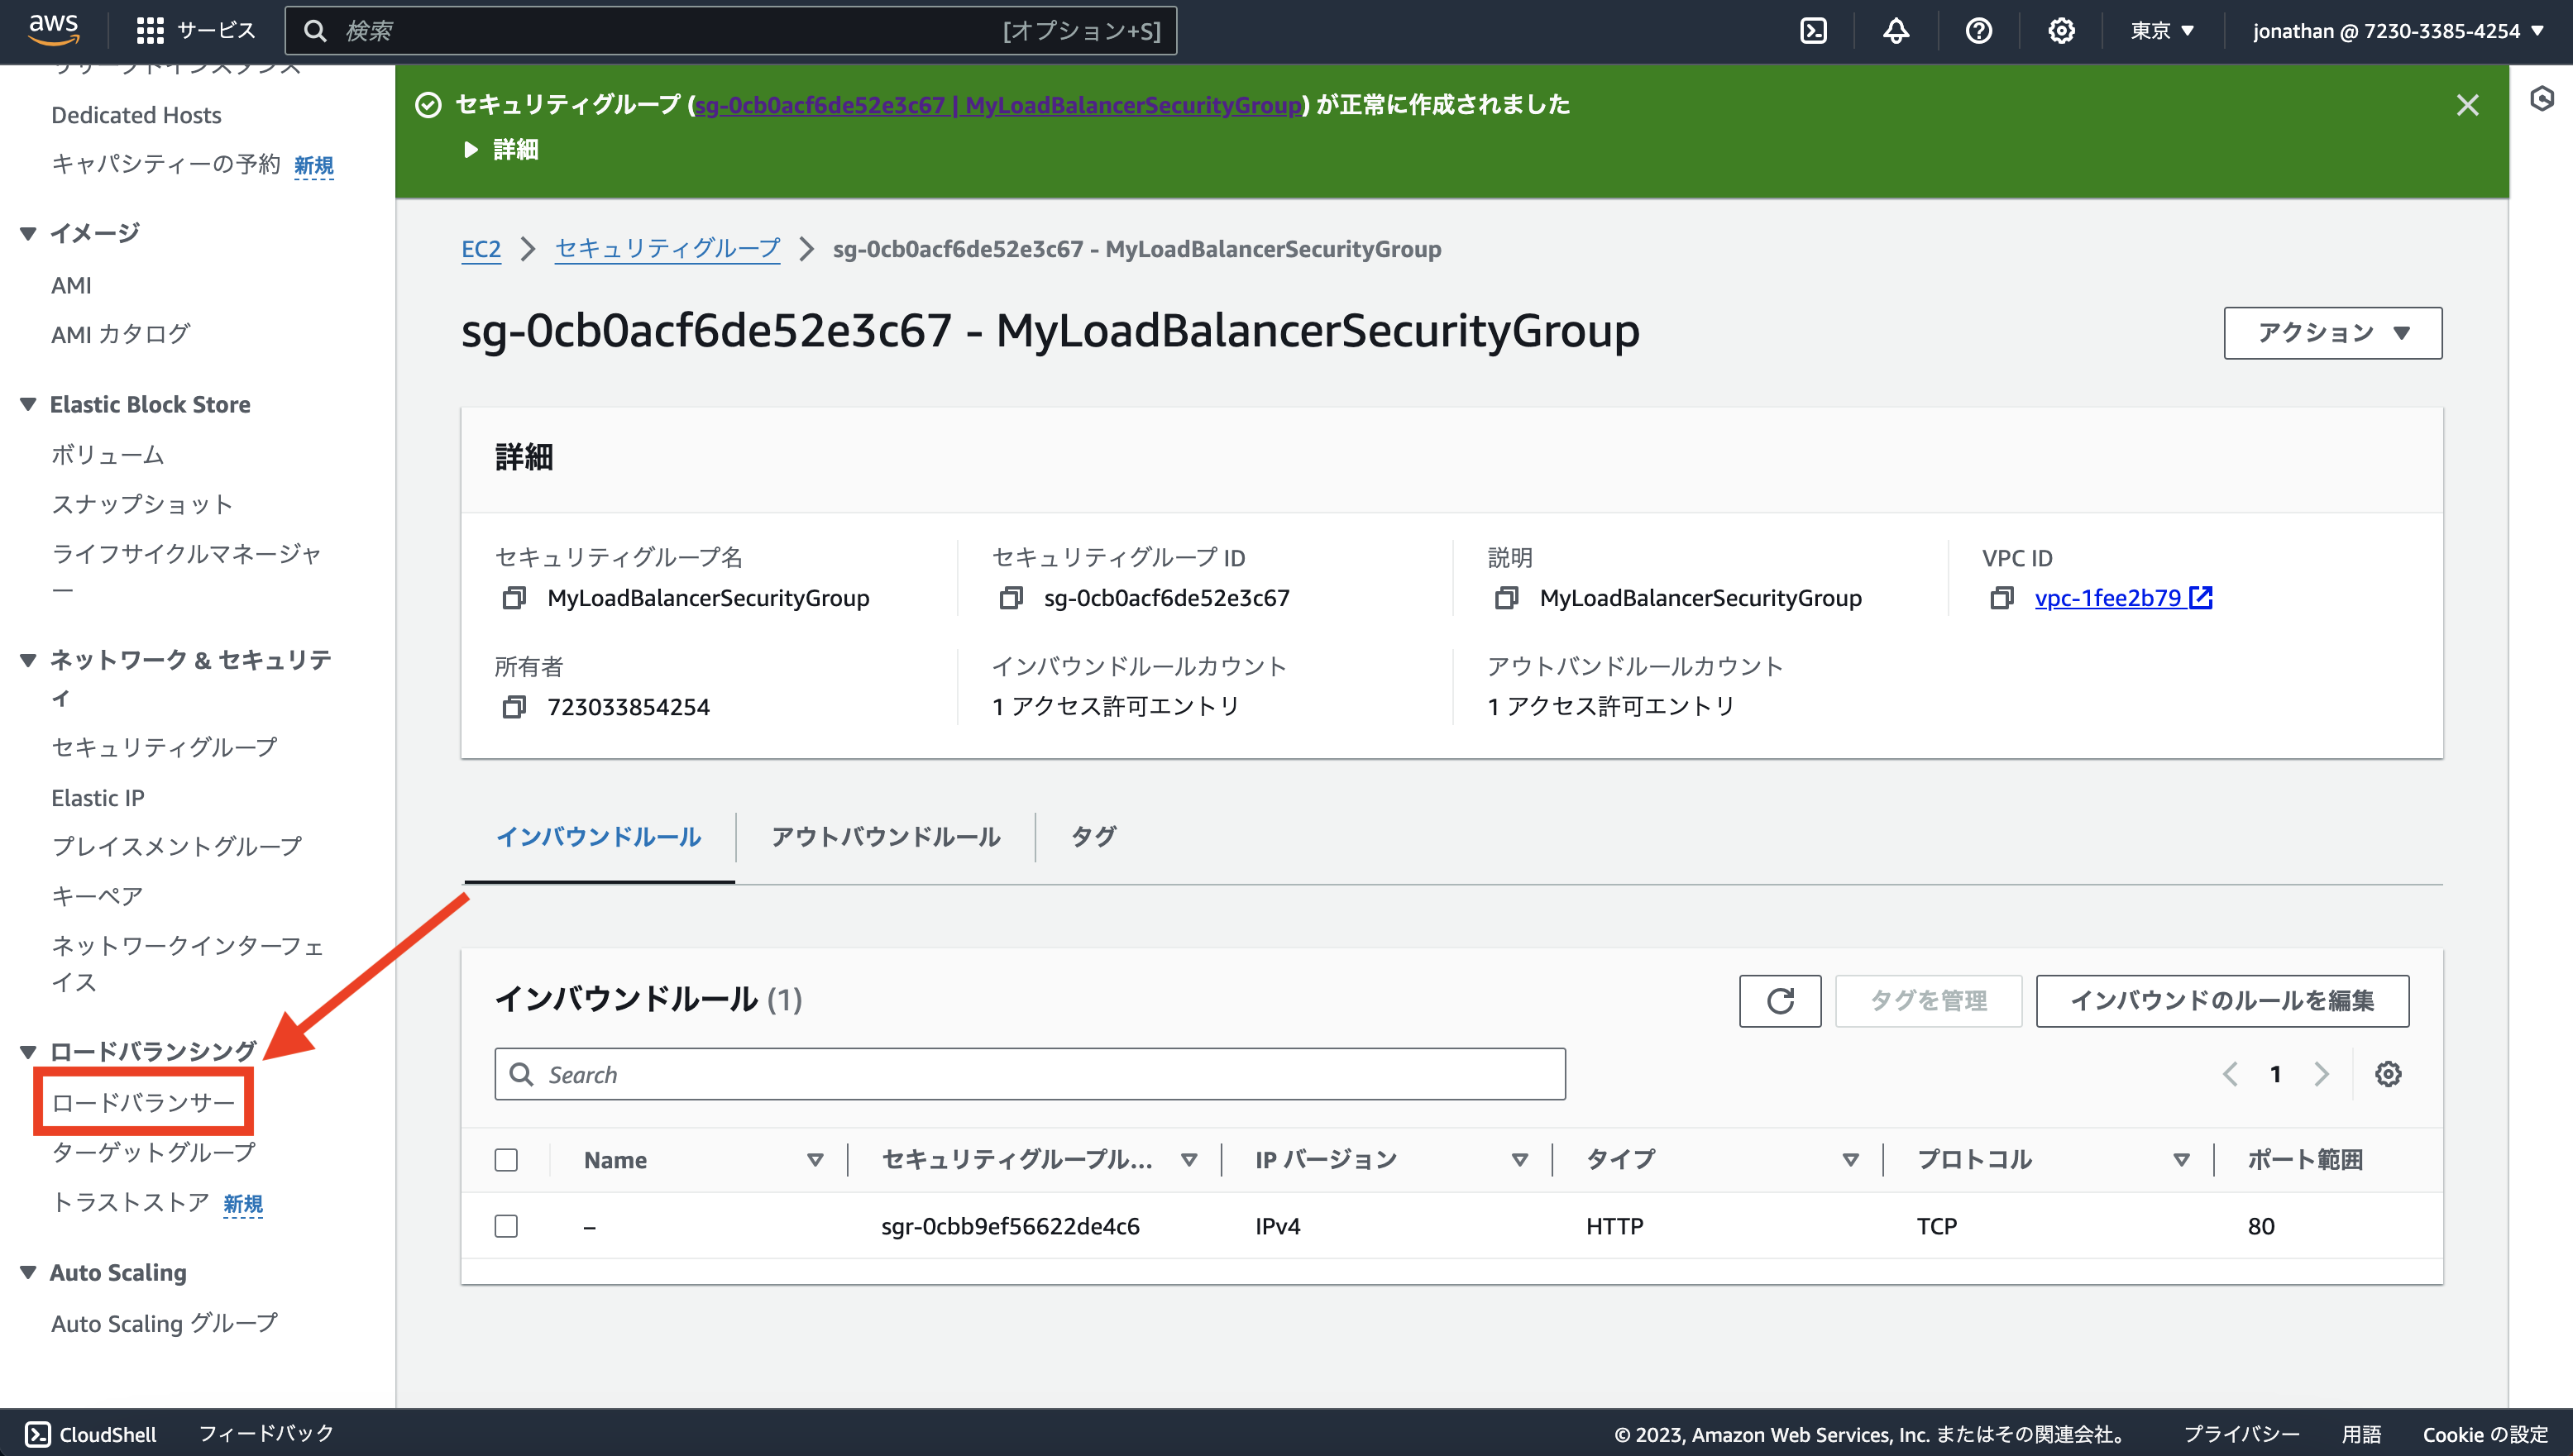Viewport: 2573px width, 1456px height.
Task: Open the inbound rules table preferences gear
Action: (x=2388, y=1074)
